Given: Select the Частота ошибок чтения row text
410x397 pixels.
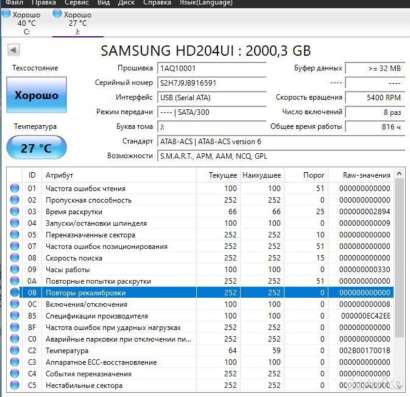Looking at the screenshot, I should [85, 188].
